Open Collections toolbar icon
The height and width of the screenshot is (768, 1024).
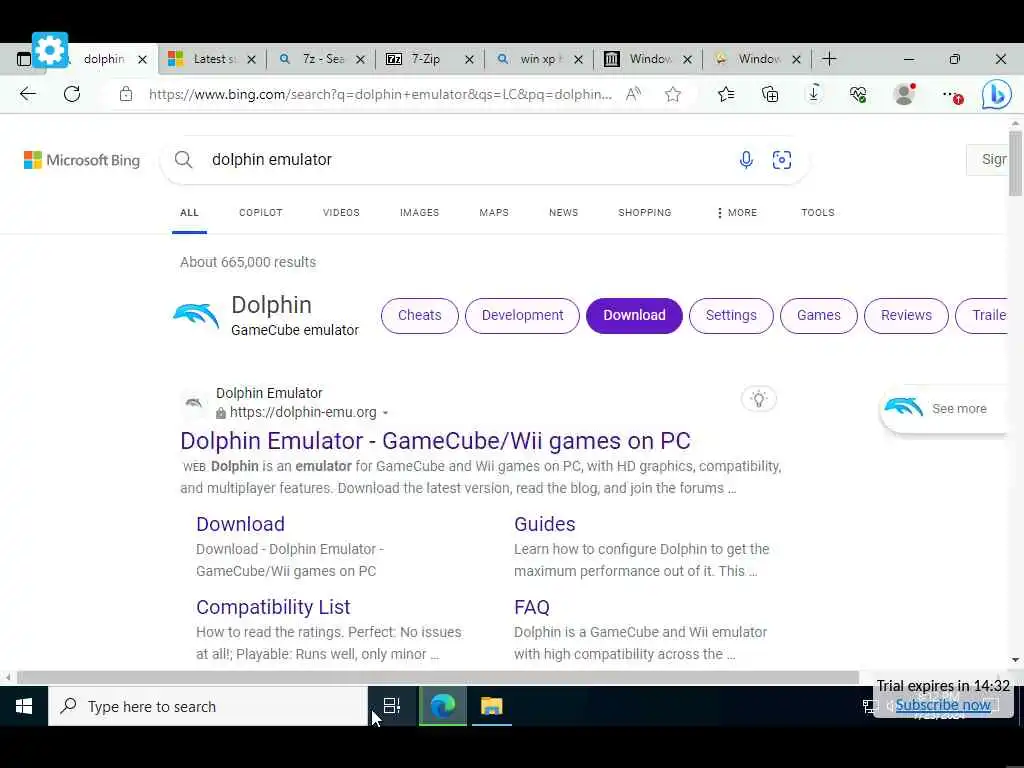(770, 94)
